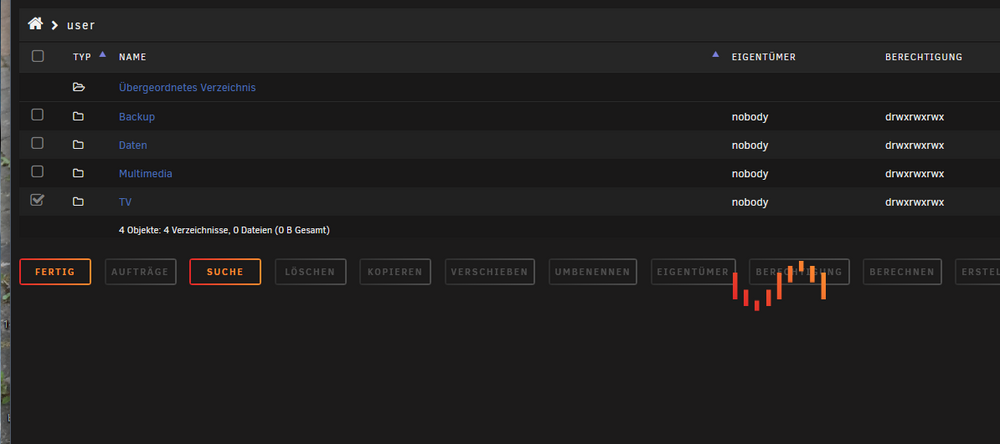Open the Backup folder
This screenshot has height=444, width=1000.
(x=136, y=117)
